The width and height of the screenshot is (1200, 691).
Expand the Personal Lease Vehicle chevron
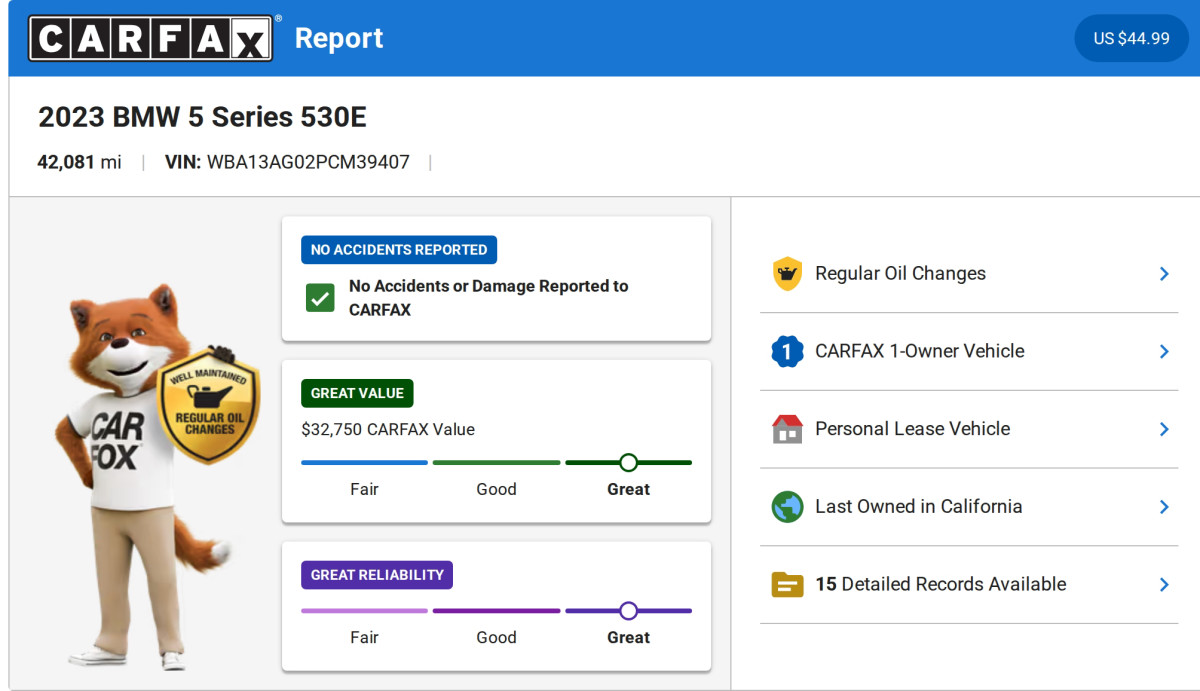coord(1164,429)
